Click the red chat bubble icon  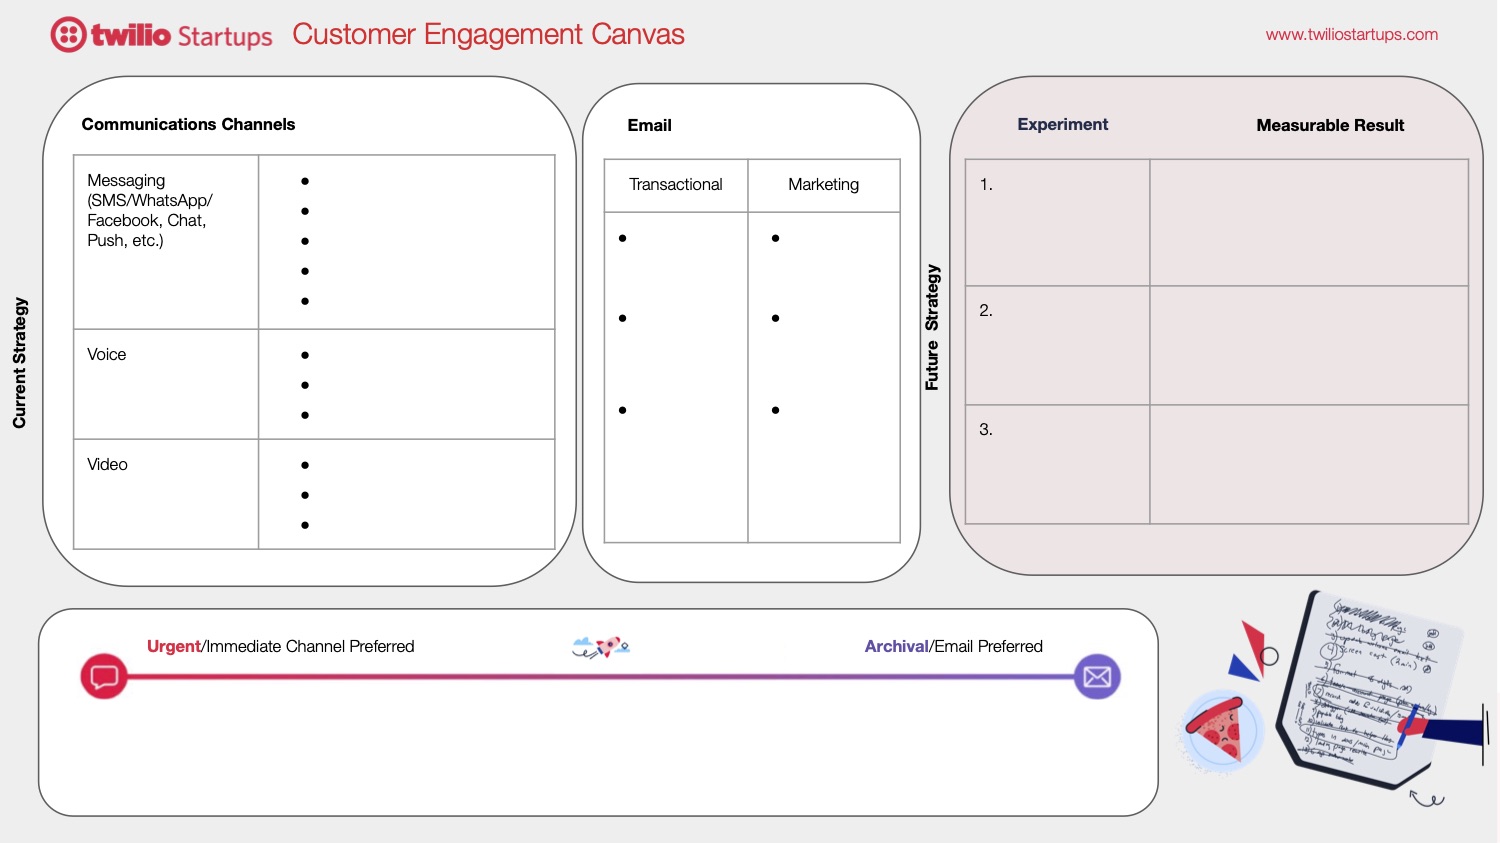[104, 677]
